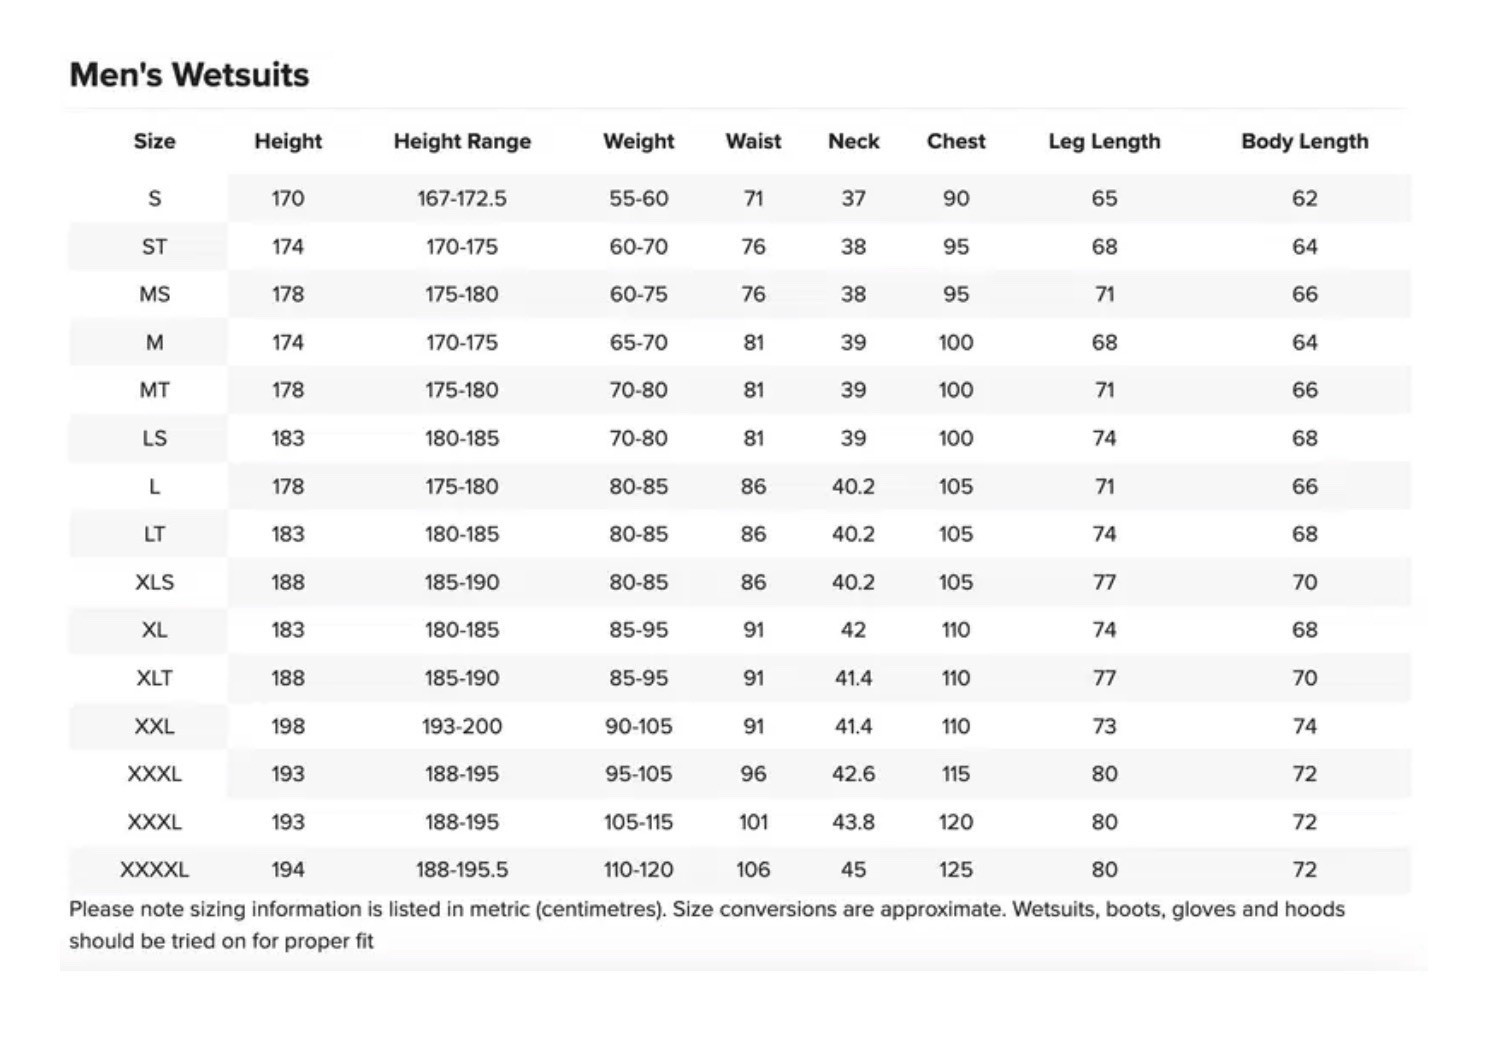The height and width of the screenshot is (1061, 1488).
Task: Select the 125 chest measurement cell
Action: pos(955,870)
